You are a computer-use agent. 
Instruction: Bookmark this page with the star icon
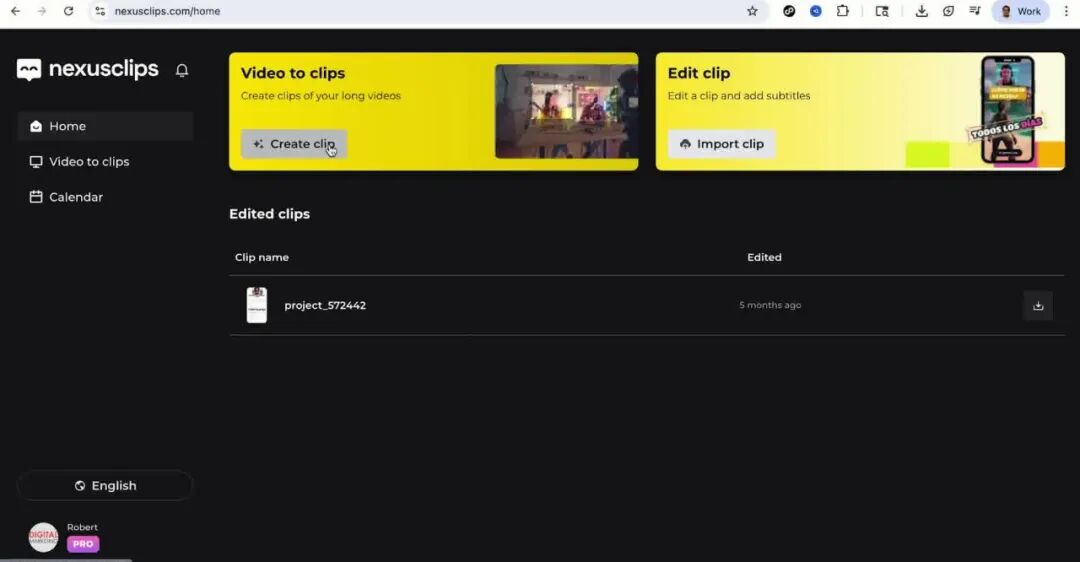752,11
